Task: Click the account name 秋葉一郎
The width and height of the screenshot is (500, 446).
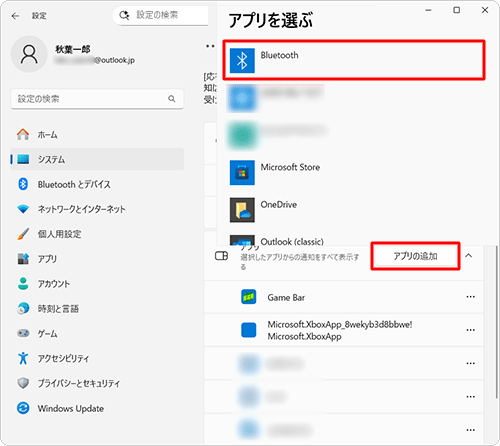Action: click(73, 49)
